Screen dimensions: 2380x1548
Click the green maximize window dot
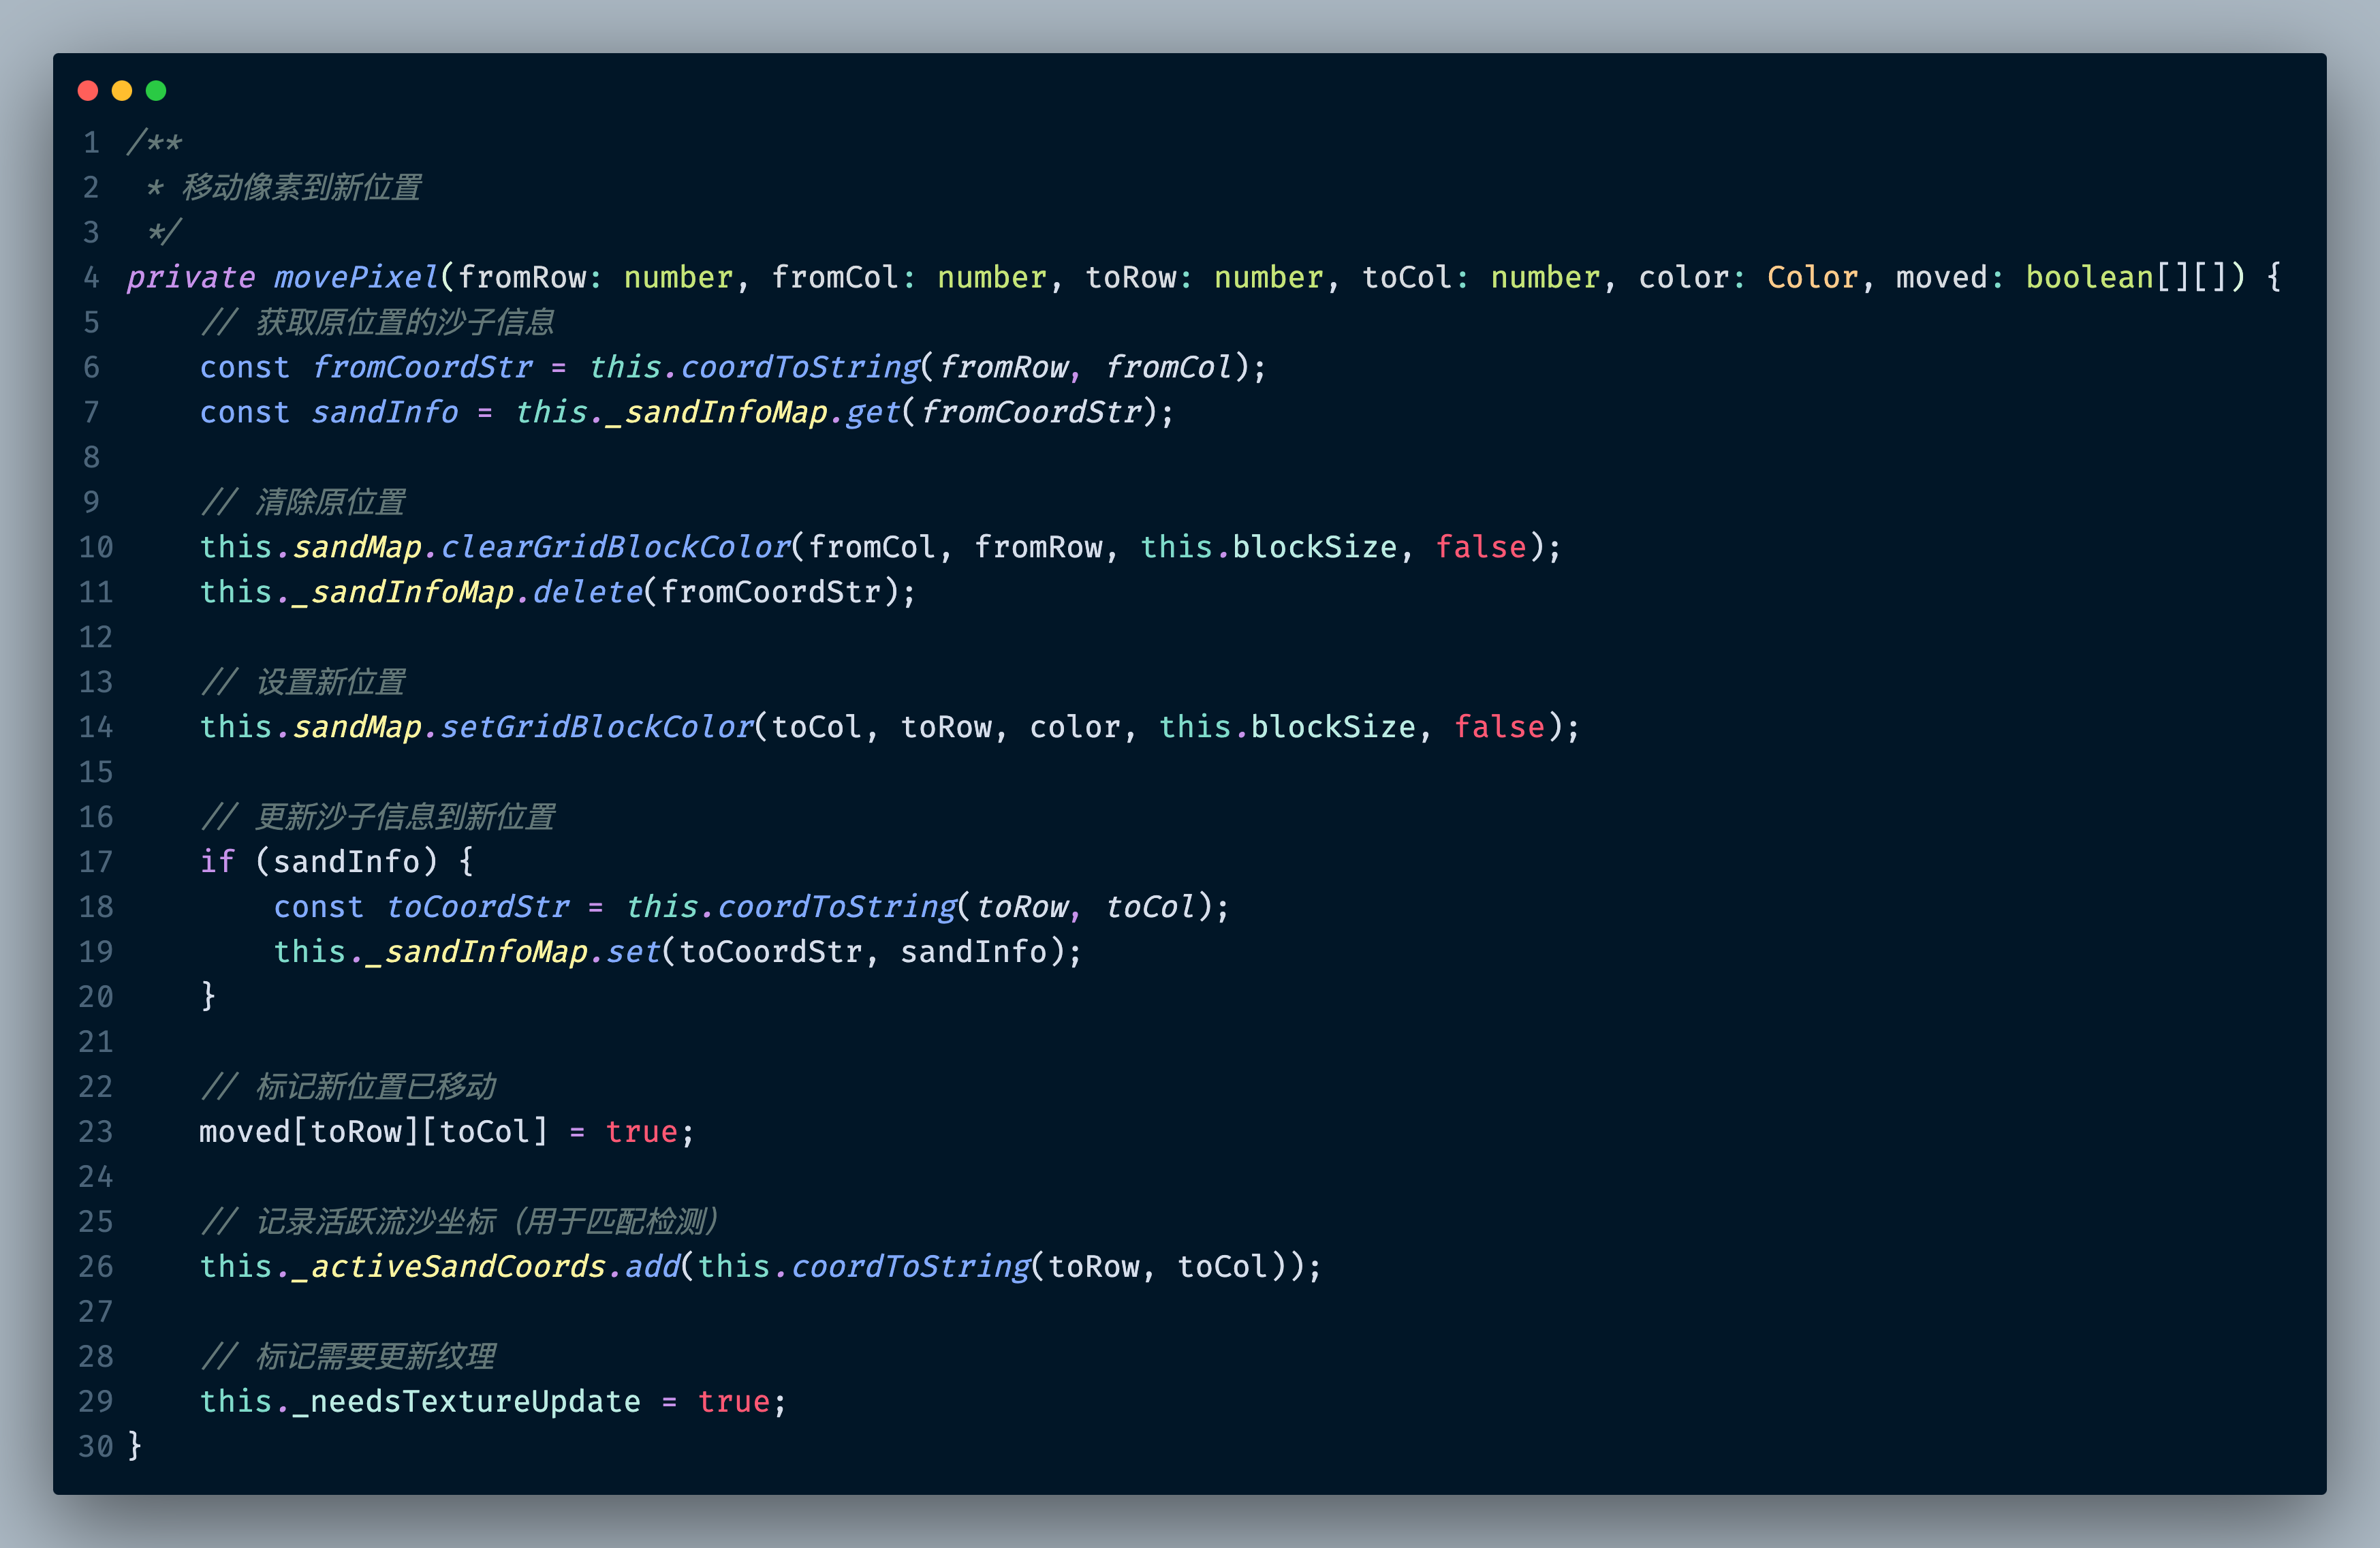(156, 91)
